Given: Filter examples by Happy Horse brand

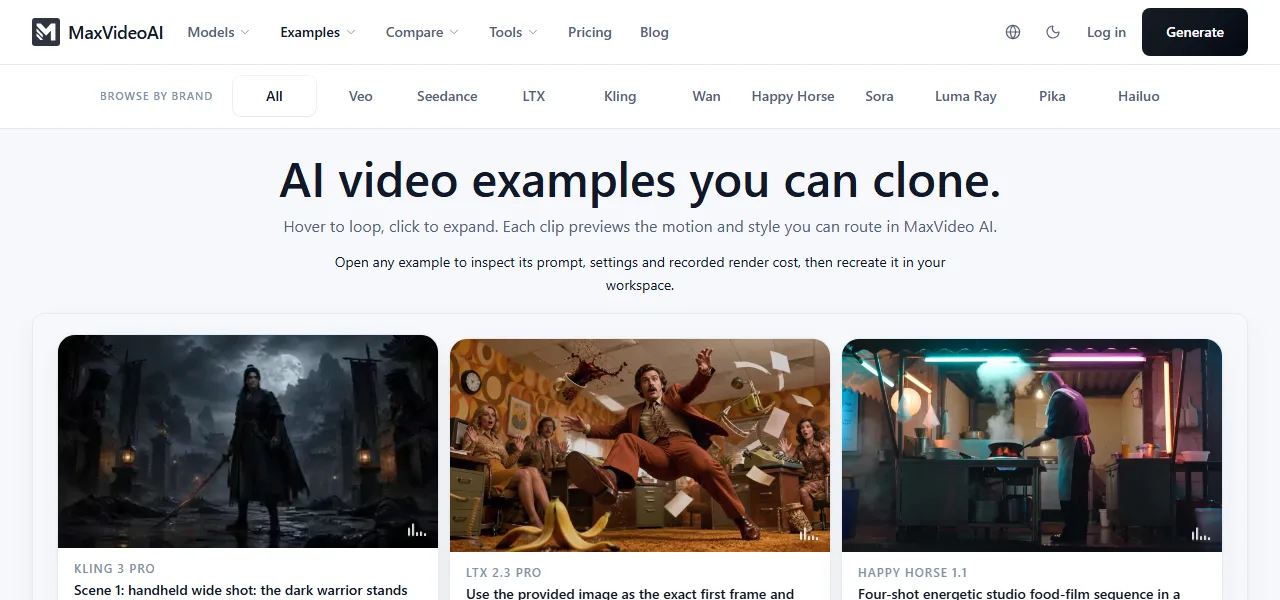Looking at the screenshot, I should (793, 96).
